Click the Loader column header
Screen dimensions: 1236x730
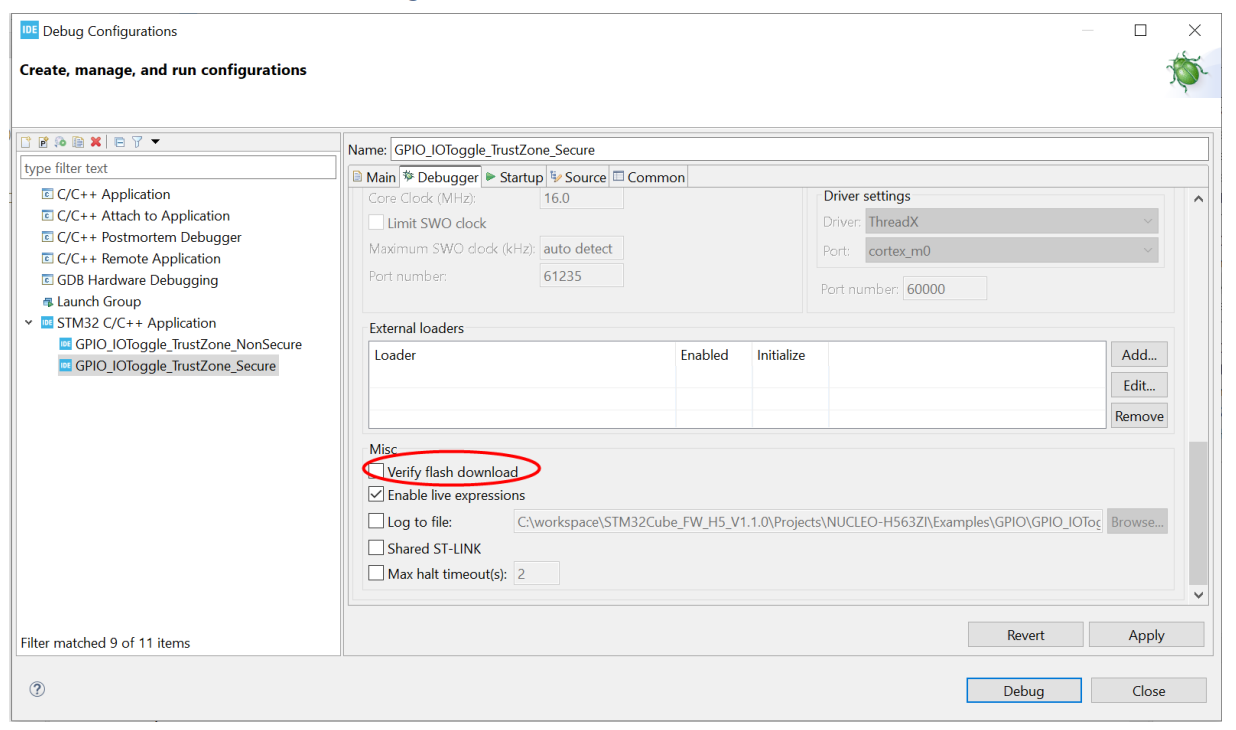click(522, 355)
